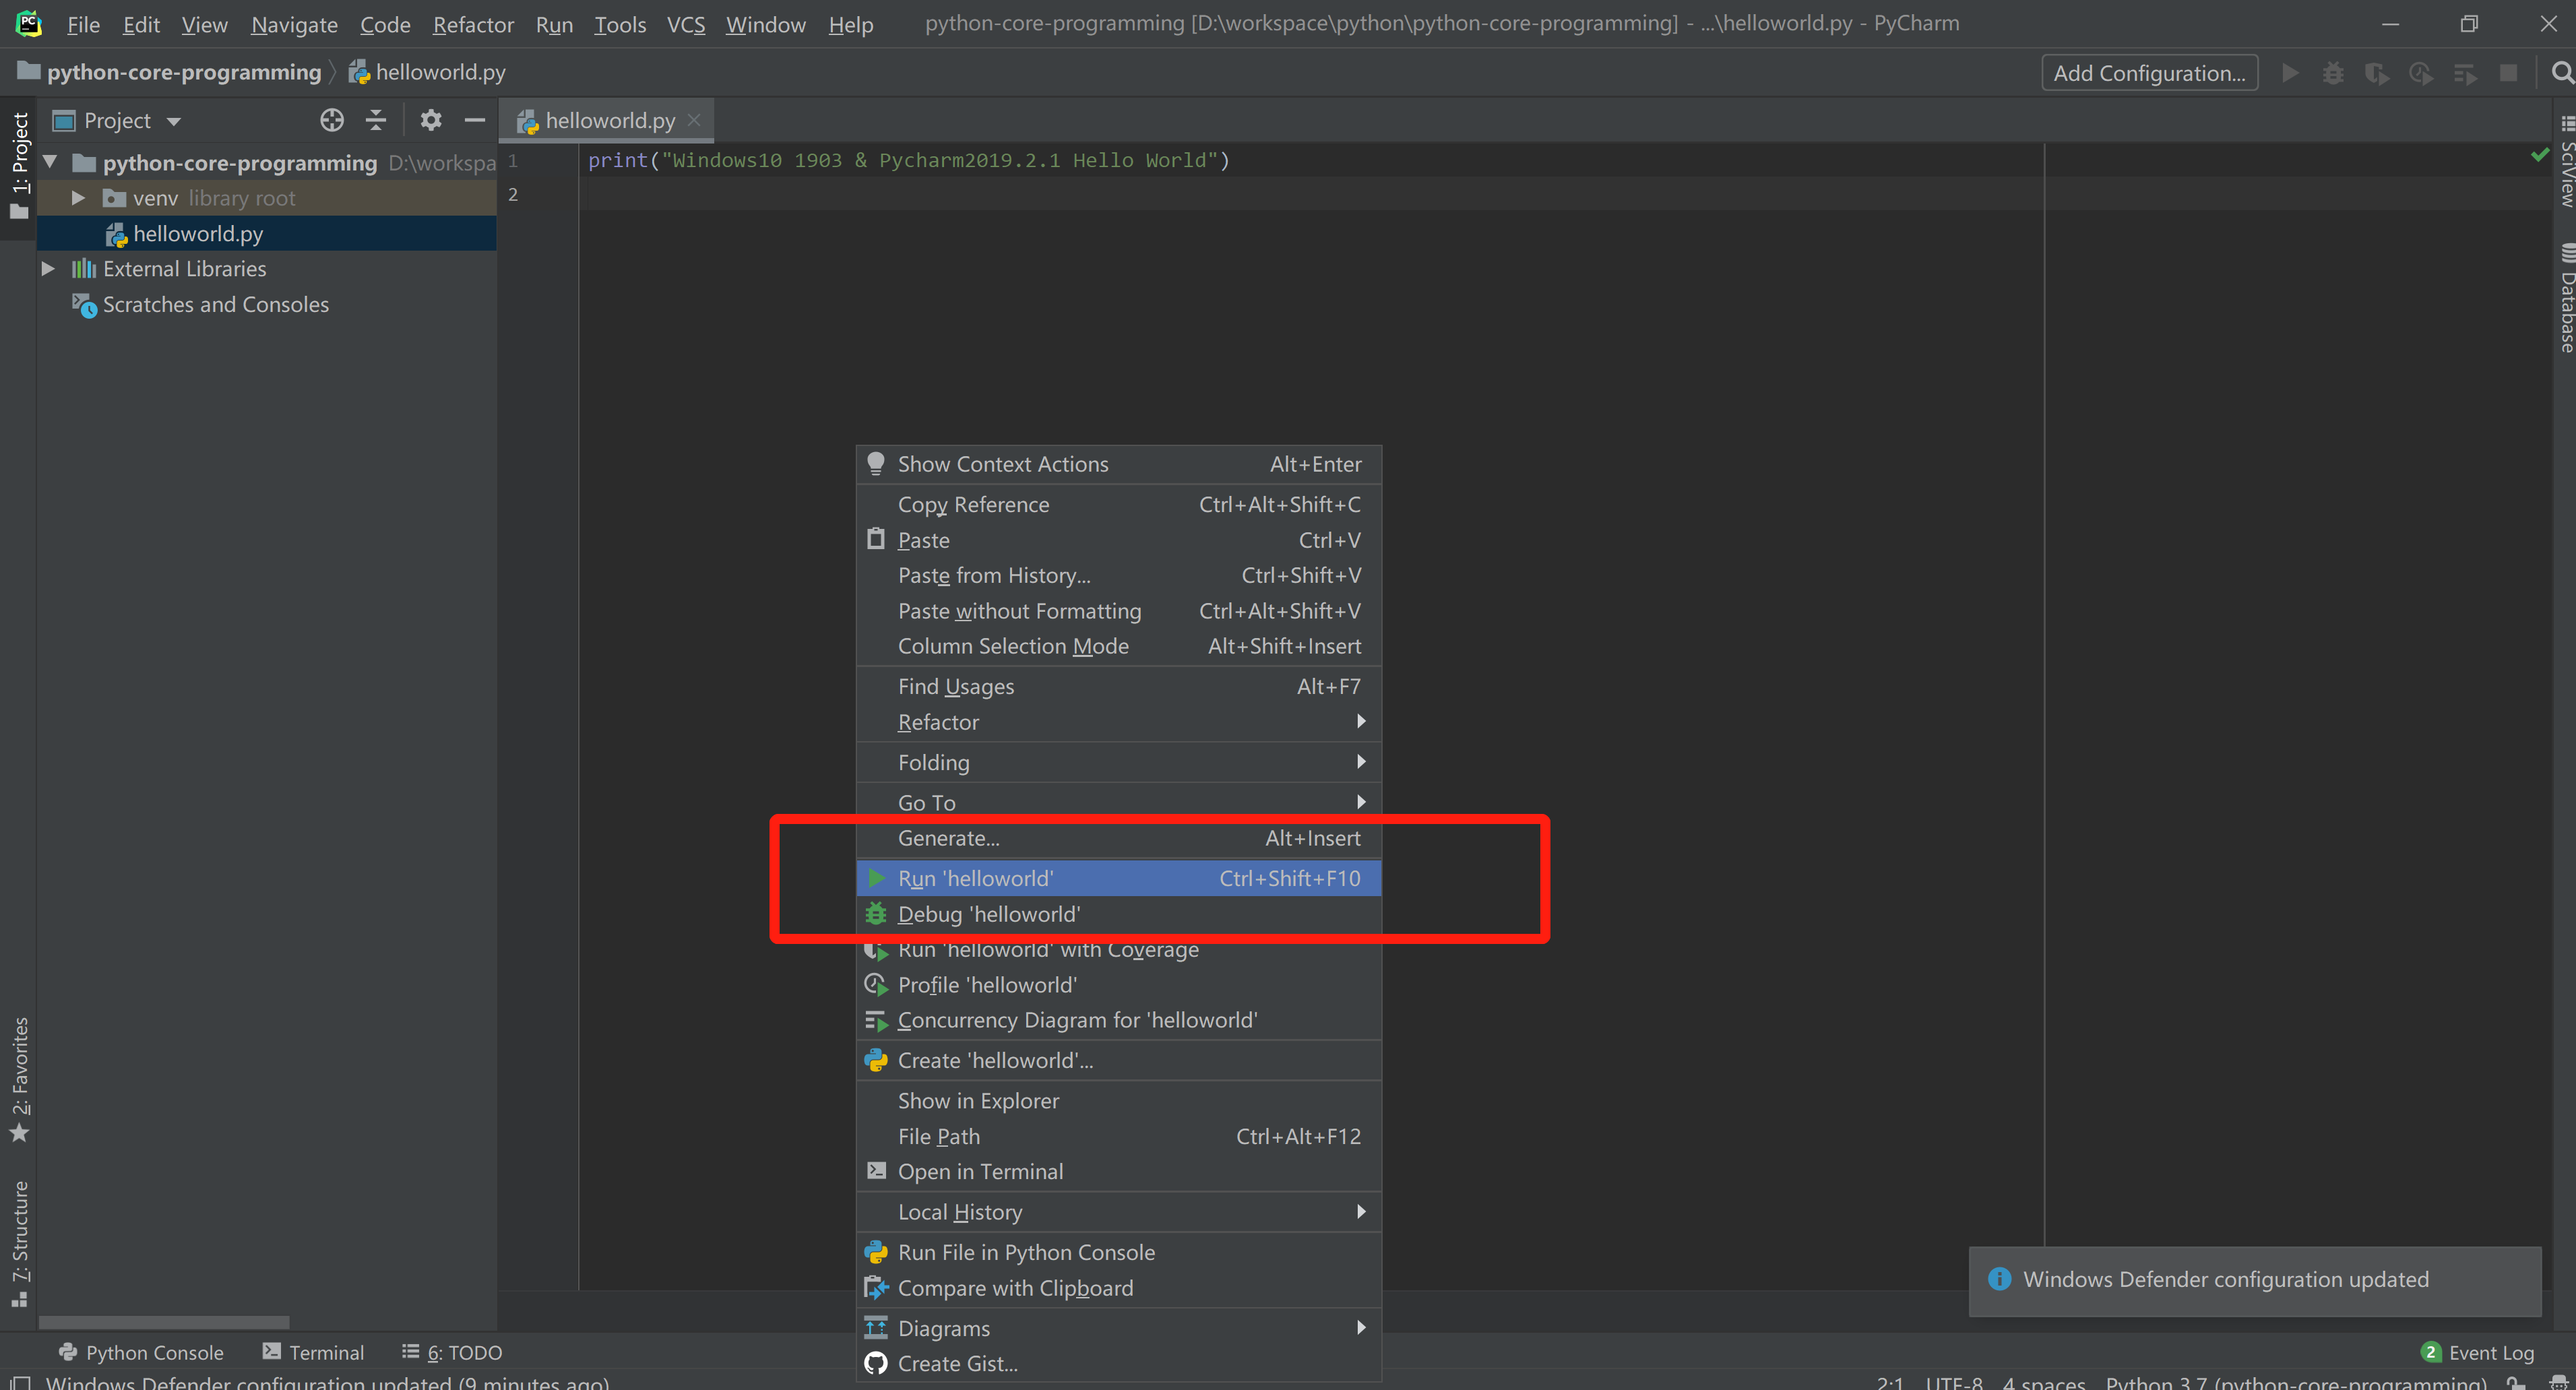Open Go To submenu in context menu
This screenshot has height=1390, width=2576.
[x=1118, y=802]
